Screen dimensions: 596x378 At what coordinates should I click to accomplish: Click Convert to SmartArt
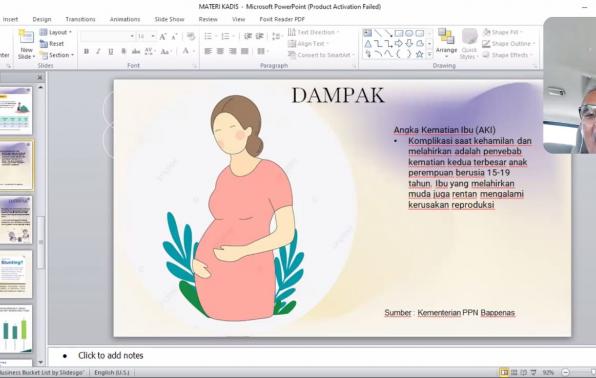(x=321, y=55)
